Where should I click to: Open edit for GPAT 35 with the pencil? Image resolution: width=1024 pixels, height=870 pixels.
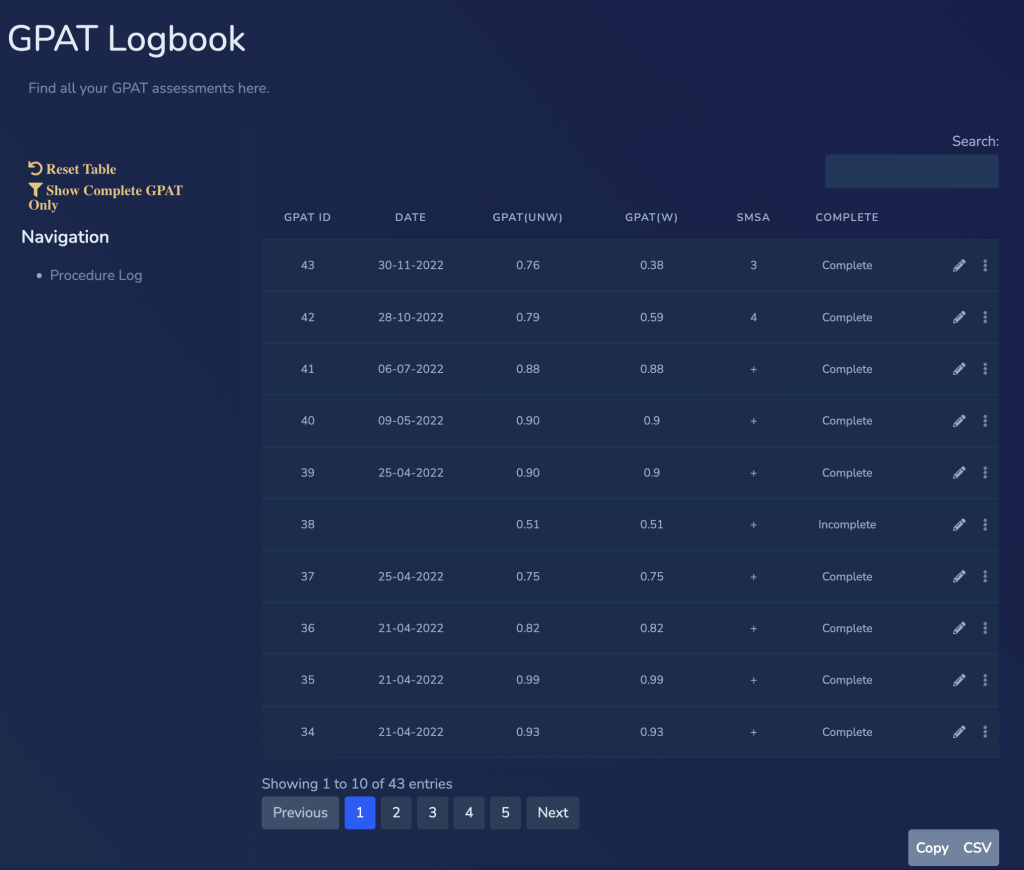[x=959, y=680]
